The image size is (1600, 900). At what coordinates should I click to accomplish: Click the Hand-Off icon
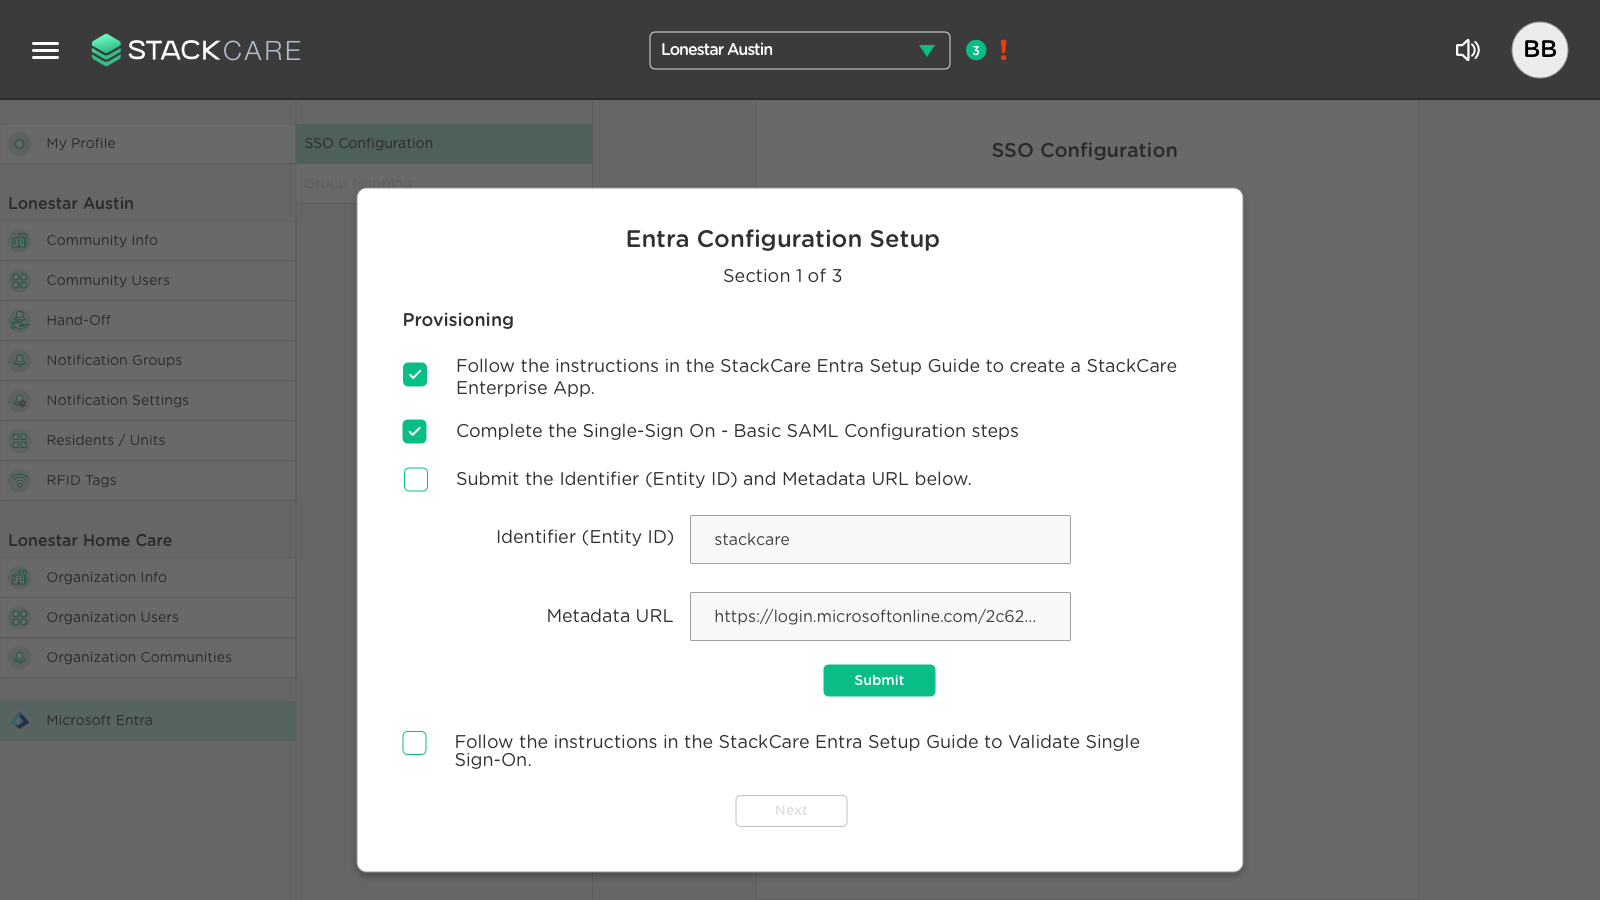click(20, 321)
